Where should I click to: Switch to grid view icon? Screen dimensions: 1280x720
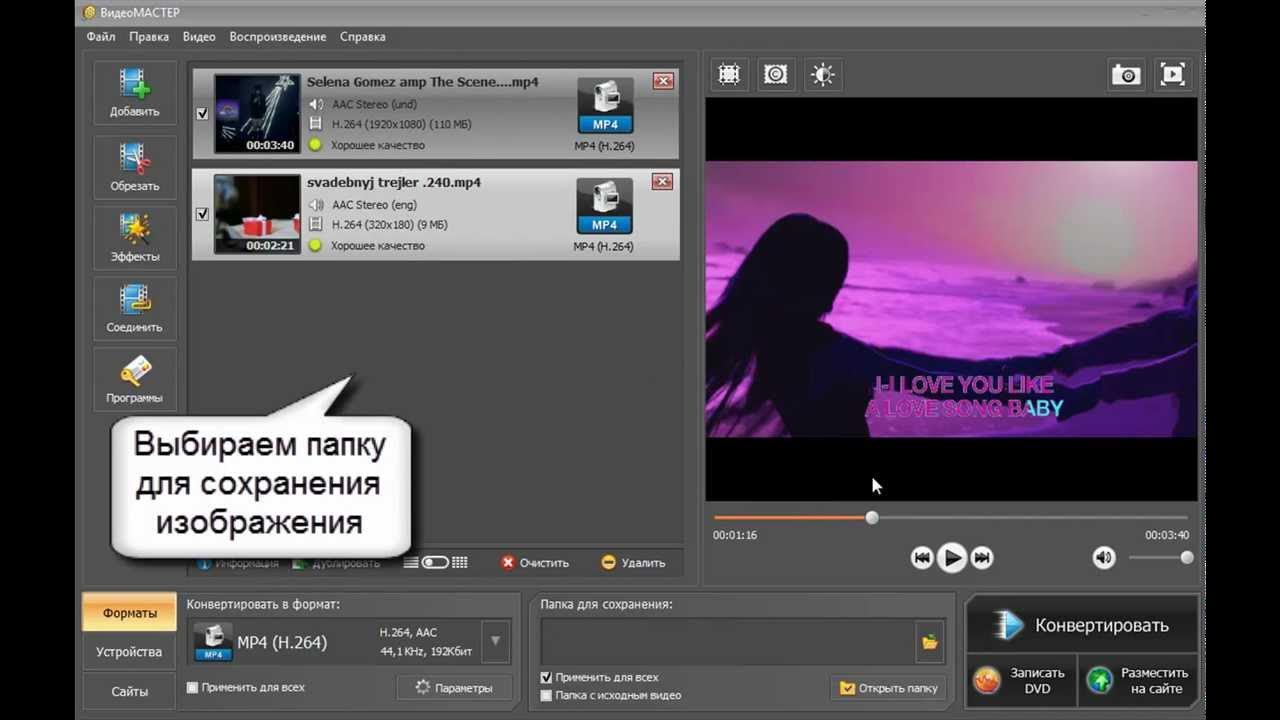tap(460, 563)
